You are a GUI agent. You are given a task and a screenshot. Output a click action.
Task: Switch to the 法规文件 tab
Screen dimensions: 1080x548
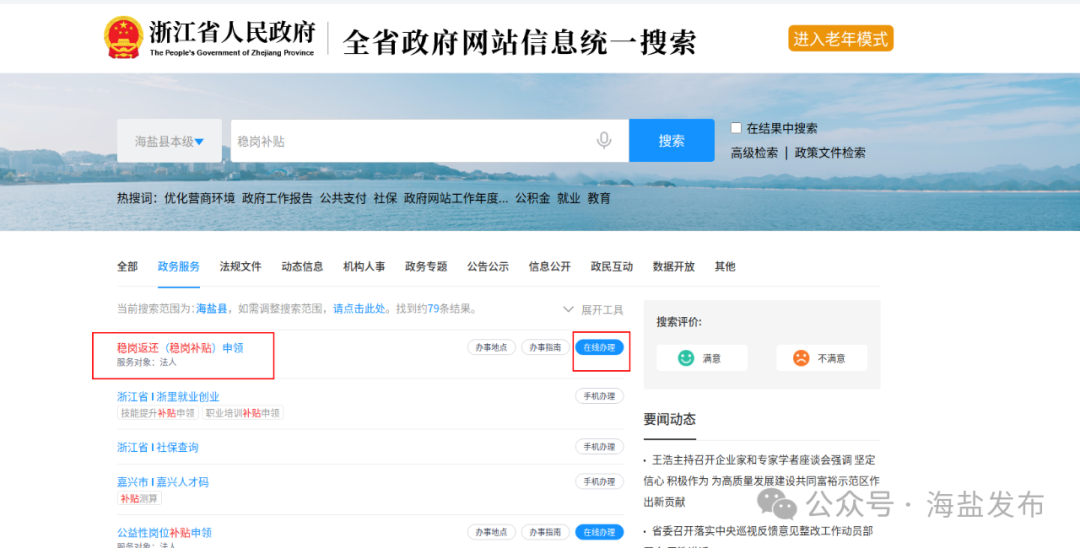coord(240,267)
